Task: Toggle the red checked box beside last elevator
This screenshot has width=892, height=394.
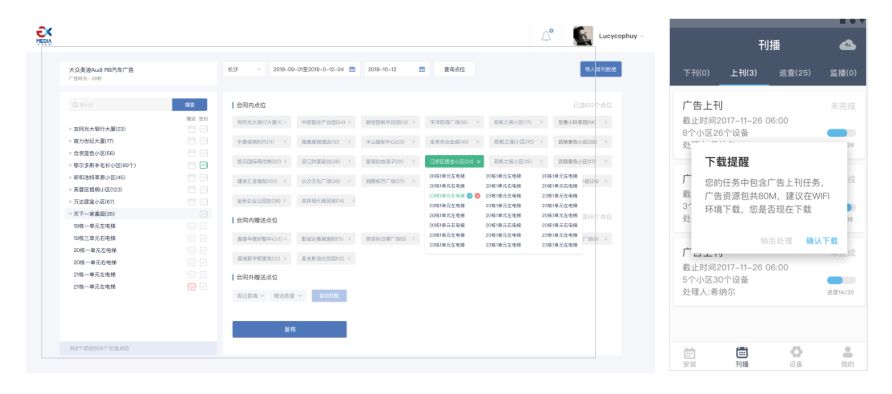Action: click(x=192, y=287)
